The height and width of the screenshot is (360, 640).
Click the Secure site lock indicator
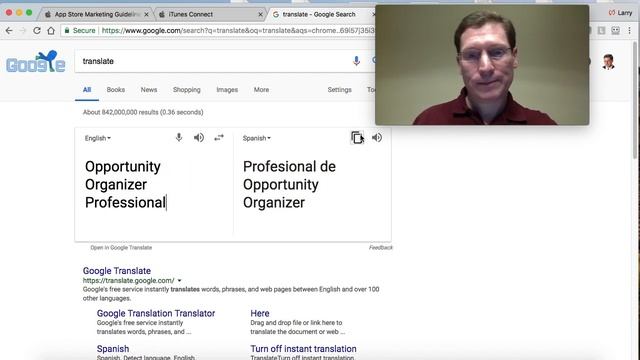pyautogui.click(x=80, y=31)
